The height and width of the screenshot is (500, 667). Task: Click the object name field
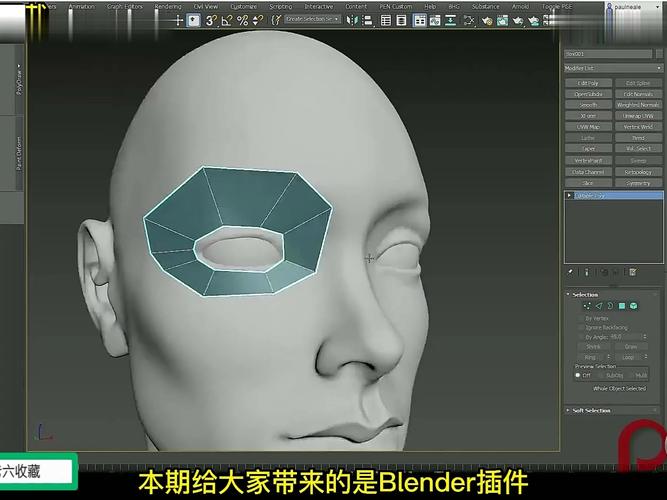tap(608, 54)
